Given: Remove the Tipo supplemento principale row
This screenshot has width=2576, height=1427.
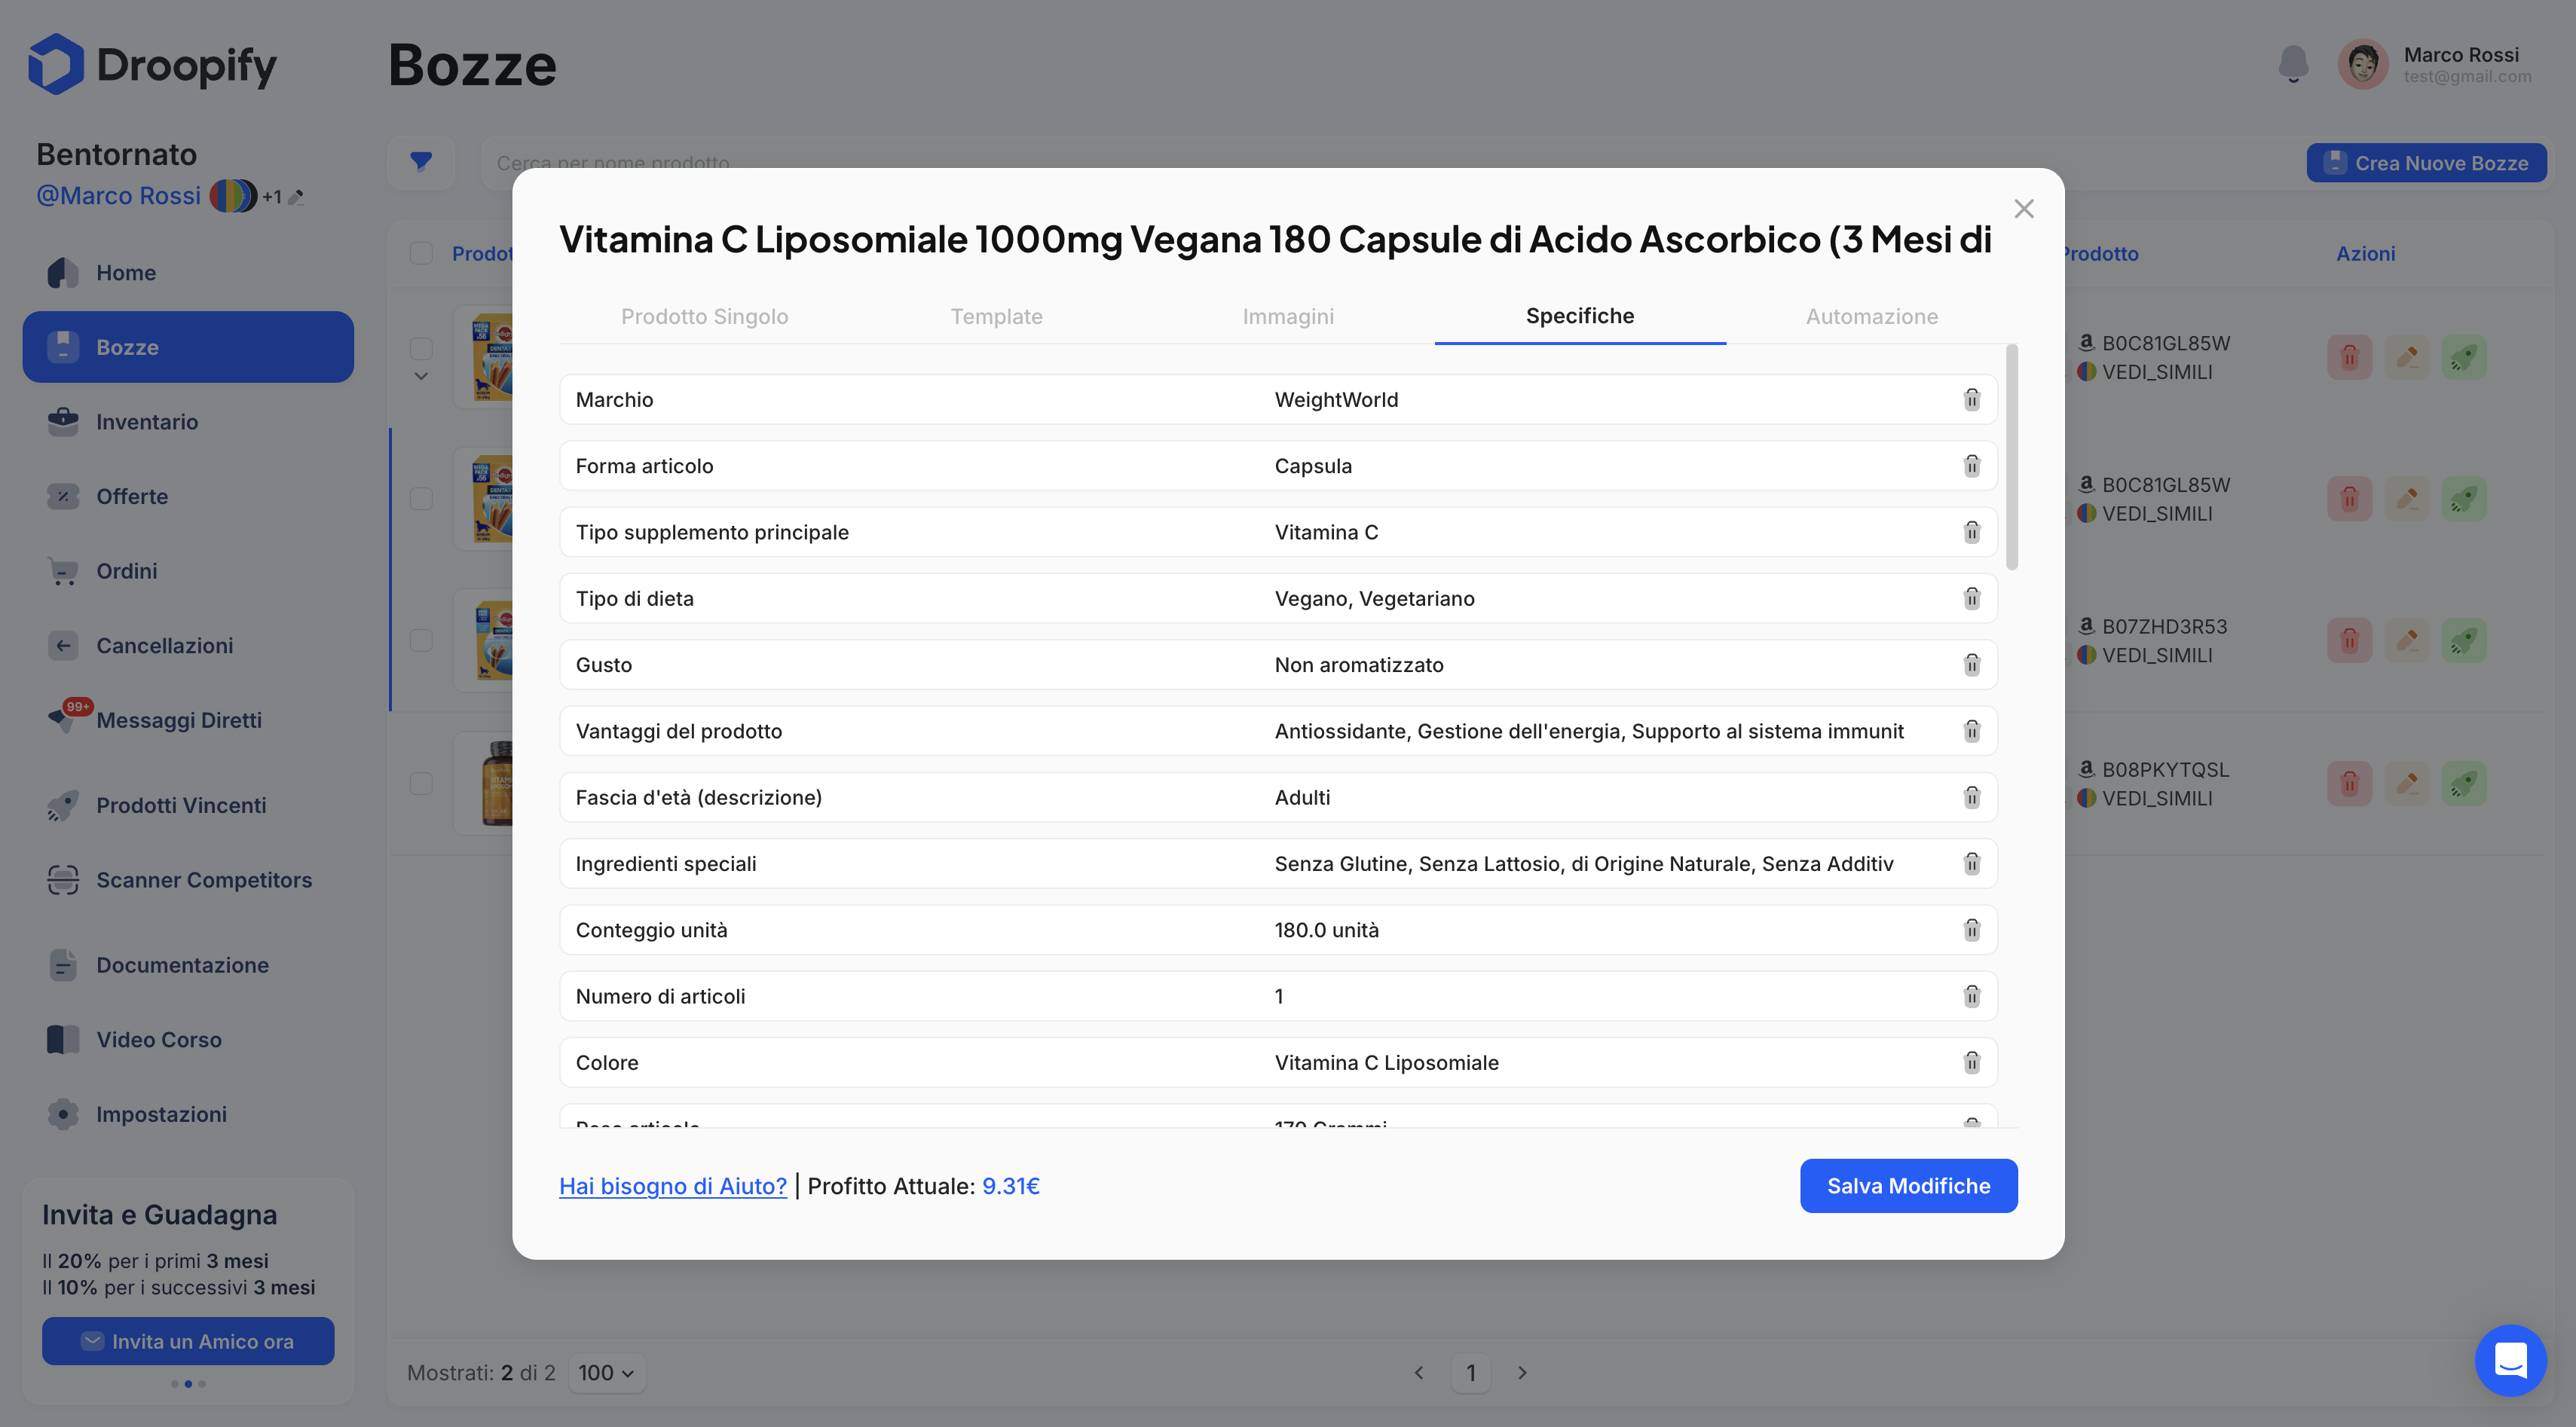Looking at the screenshot, I should tap(1971, 531).
